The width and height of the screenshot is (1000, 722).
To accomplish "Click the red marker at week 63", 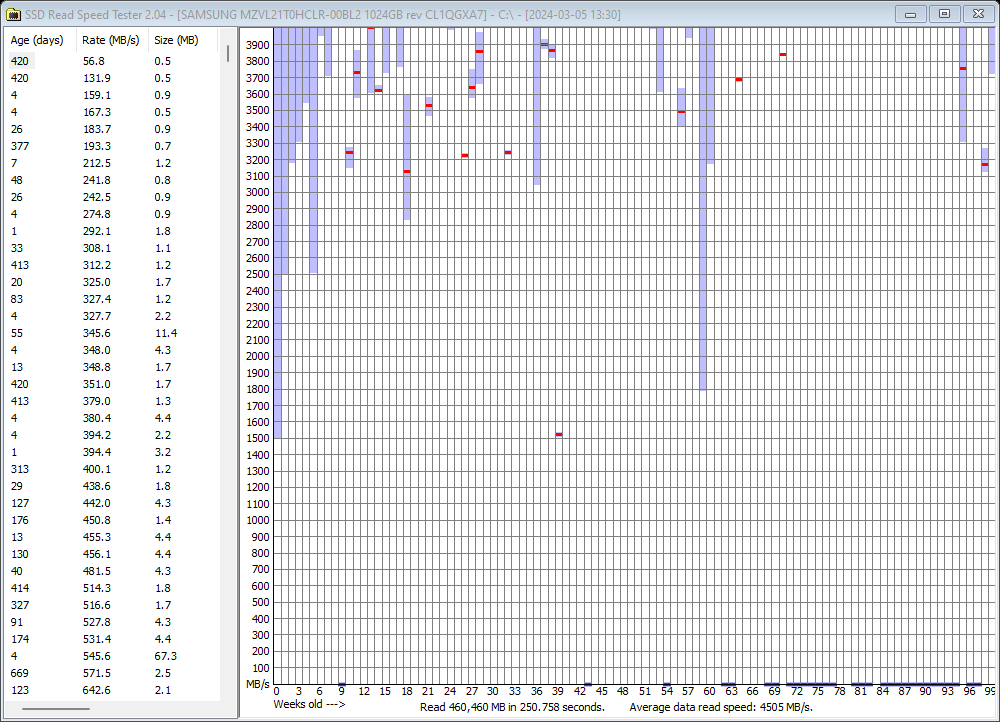I will coord(738,79).
